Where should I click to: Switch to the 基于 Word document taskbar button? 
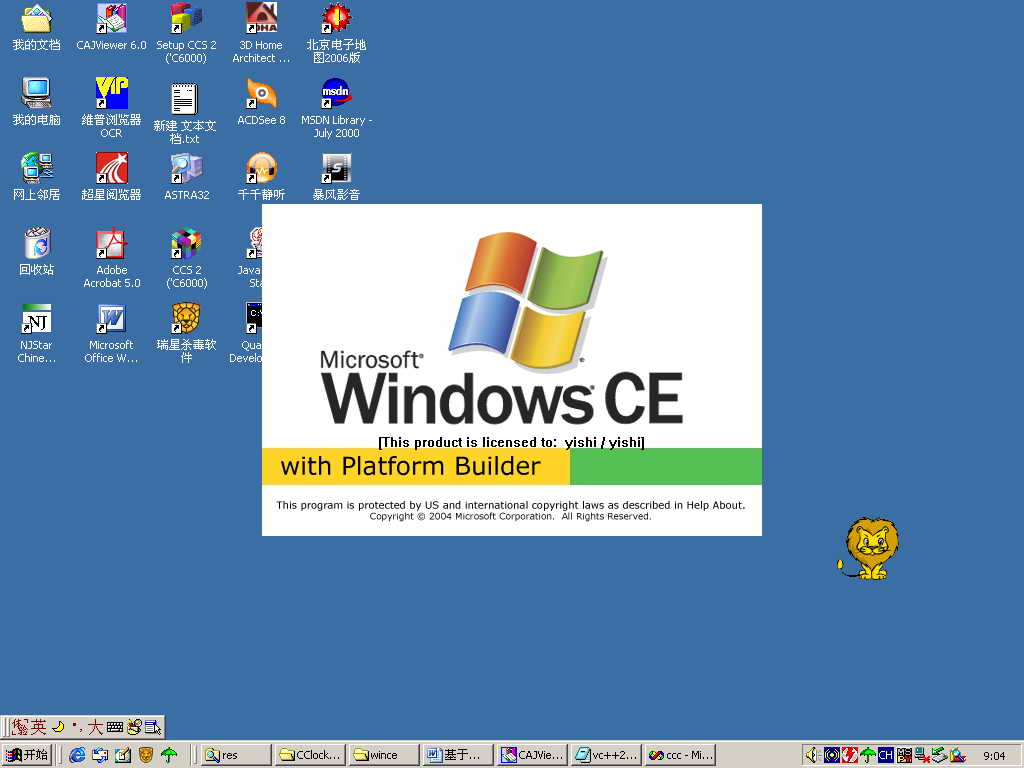click(458, 755)
